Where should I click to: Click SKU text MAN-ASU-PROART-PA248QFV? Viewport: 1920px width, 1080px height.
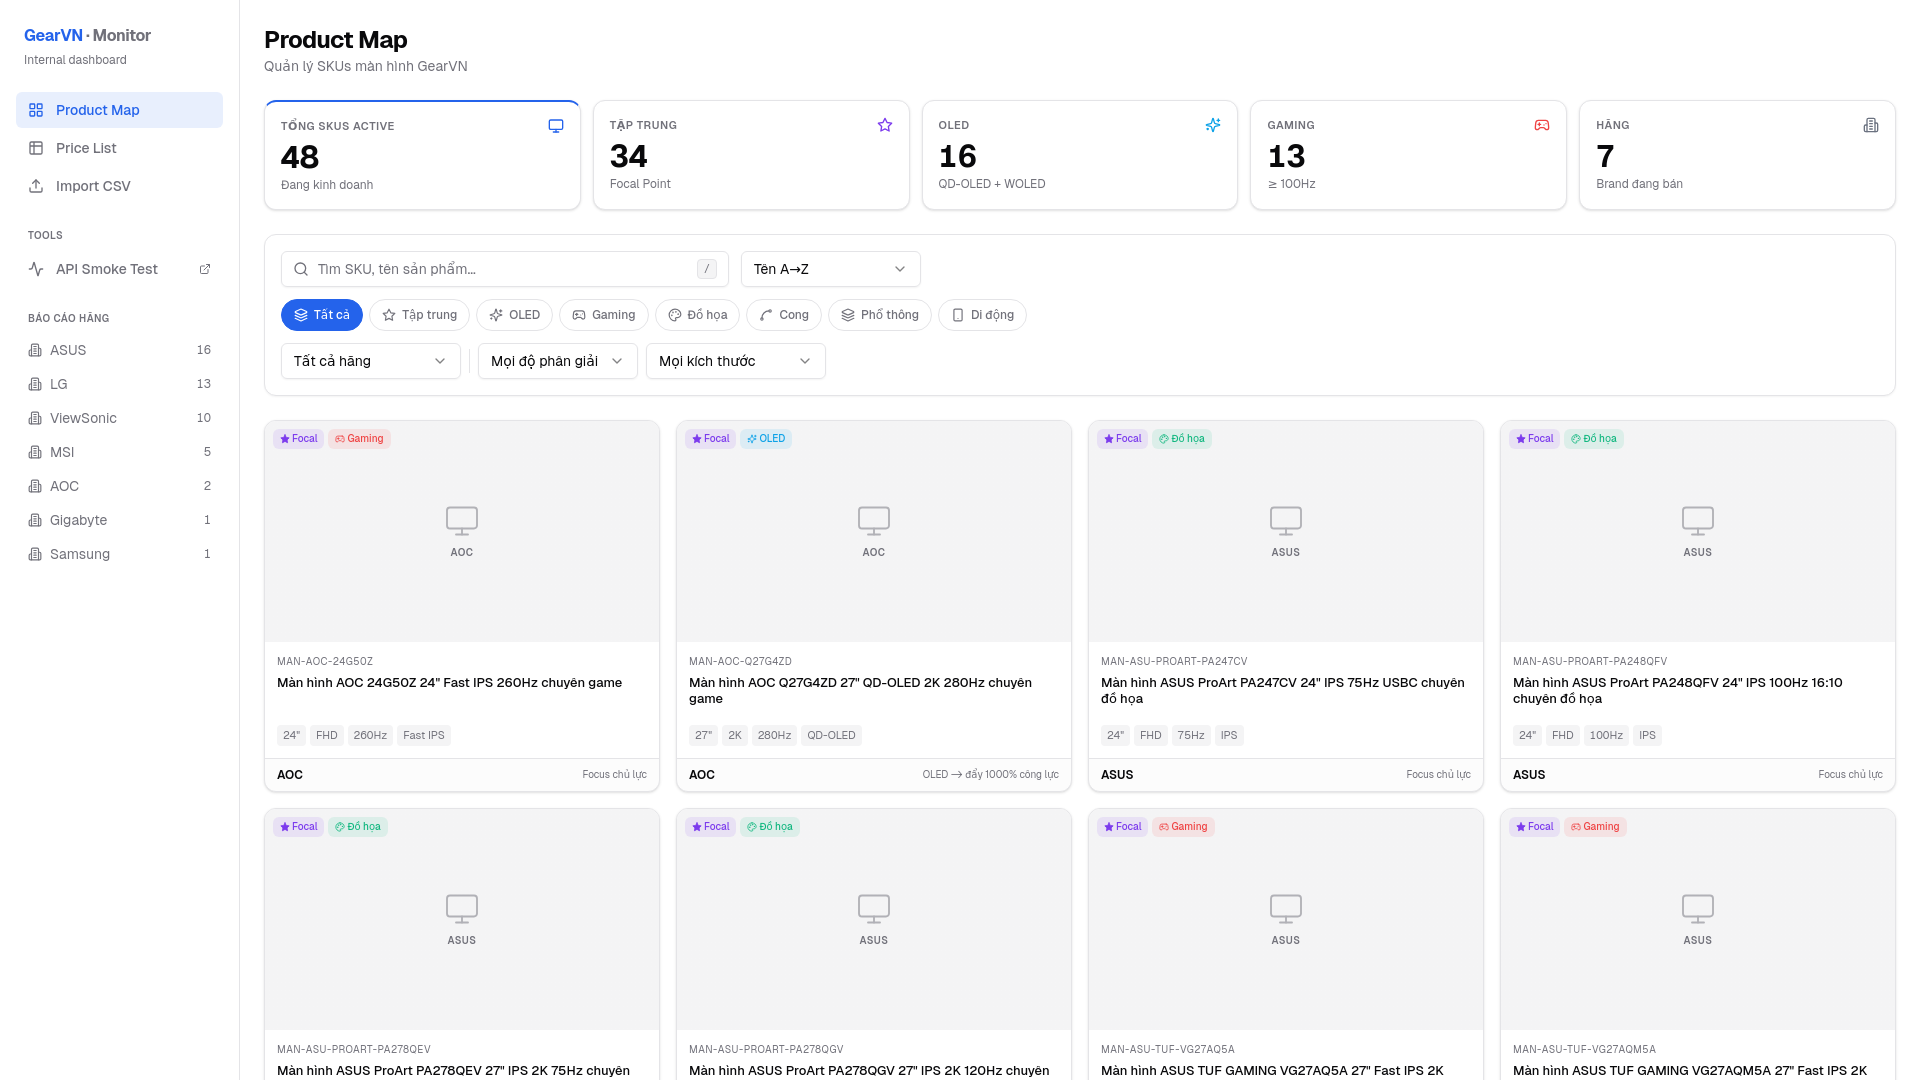pyautogui.click(x=1589, y=661)
